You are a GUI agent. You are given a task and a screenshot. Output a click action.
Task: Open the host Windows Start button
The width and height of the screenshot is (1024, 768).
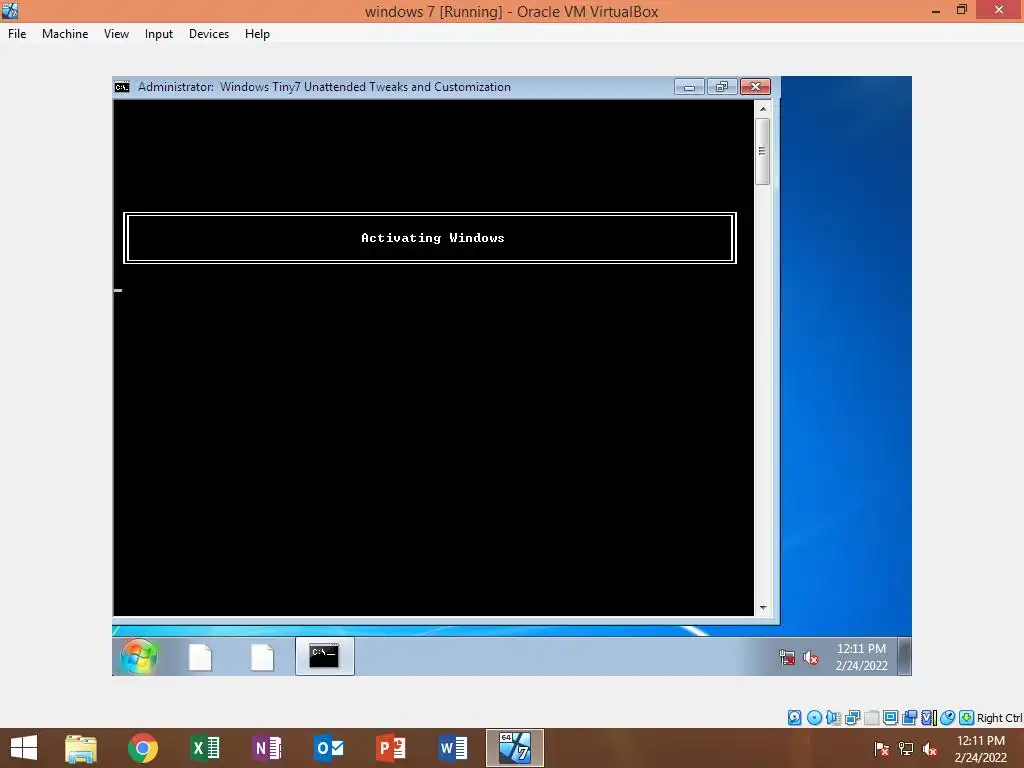click(x=24, y=748)
